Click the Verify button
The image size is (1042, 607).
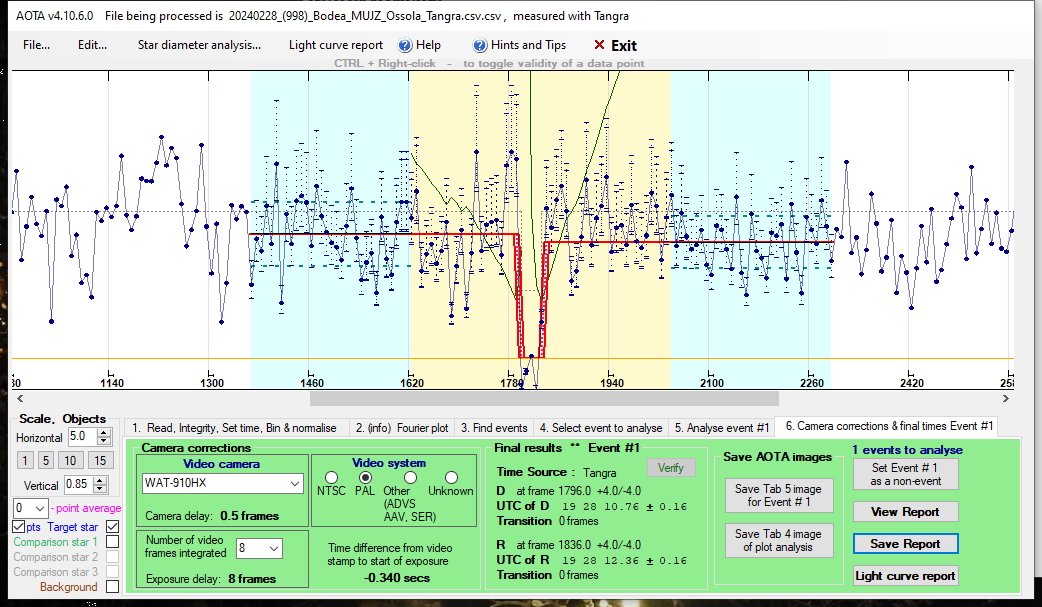click(671, 468)
